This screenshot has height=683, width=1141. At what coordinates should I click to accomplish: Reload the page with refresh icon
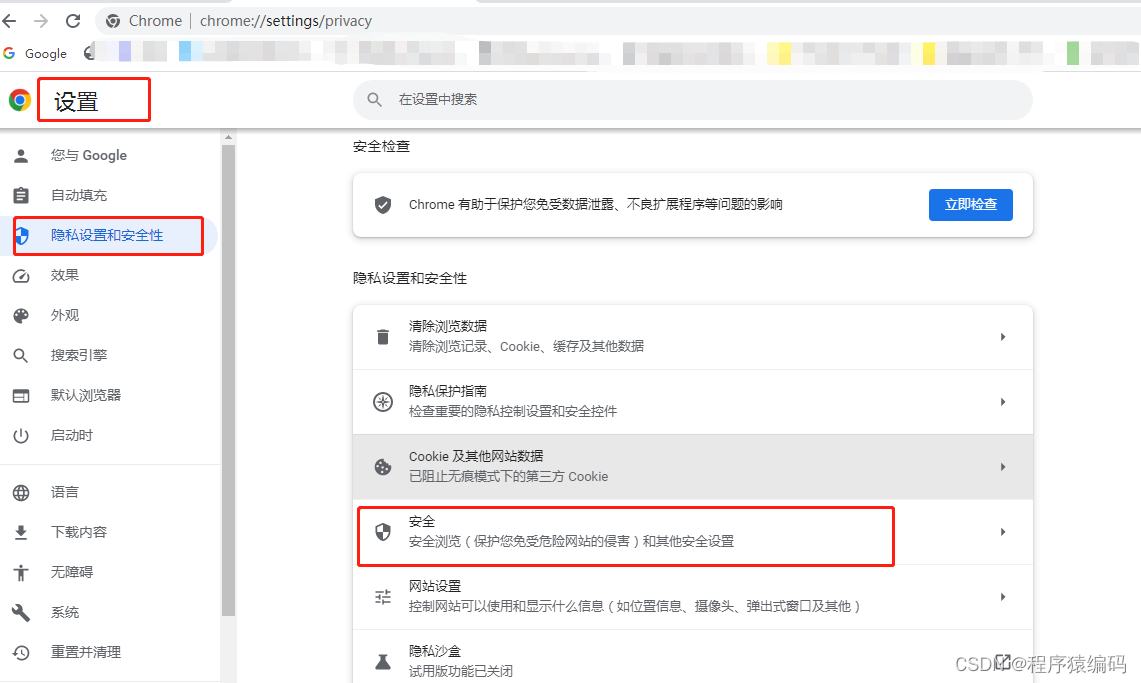73,21
